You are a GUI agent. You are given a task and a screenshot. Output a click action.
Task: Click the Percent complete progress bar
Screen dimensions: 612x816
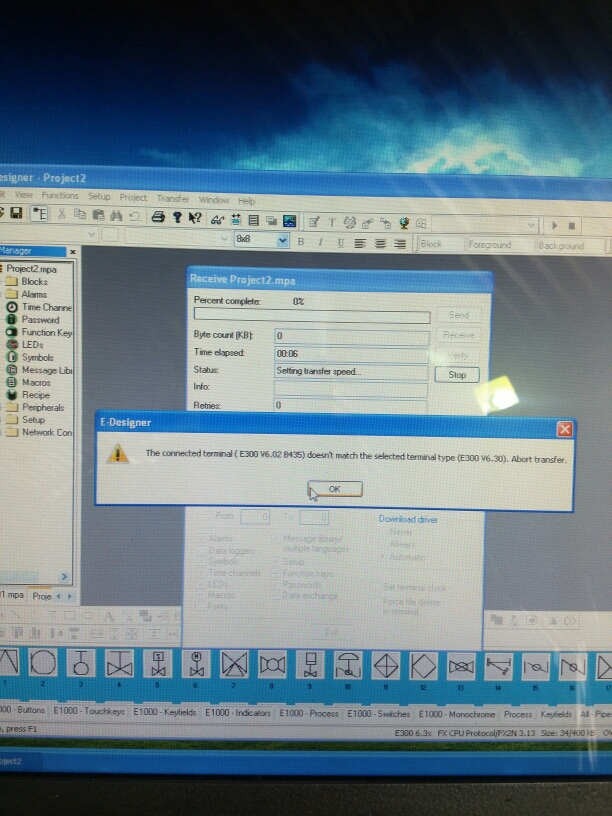tap(312, 315)
